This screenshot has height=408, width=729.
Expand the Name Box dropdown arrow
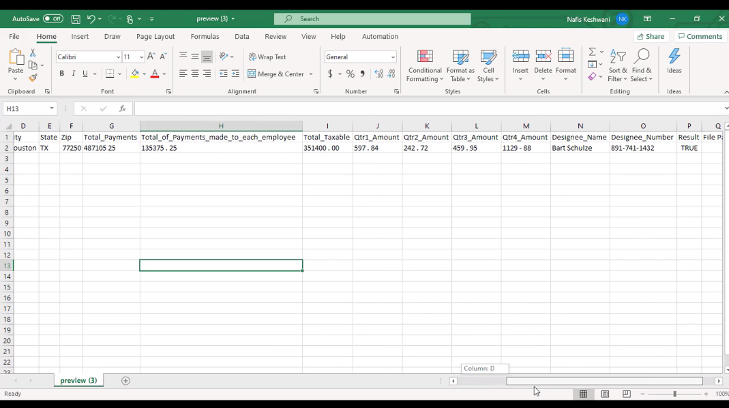pos(51,108)
